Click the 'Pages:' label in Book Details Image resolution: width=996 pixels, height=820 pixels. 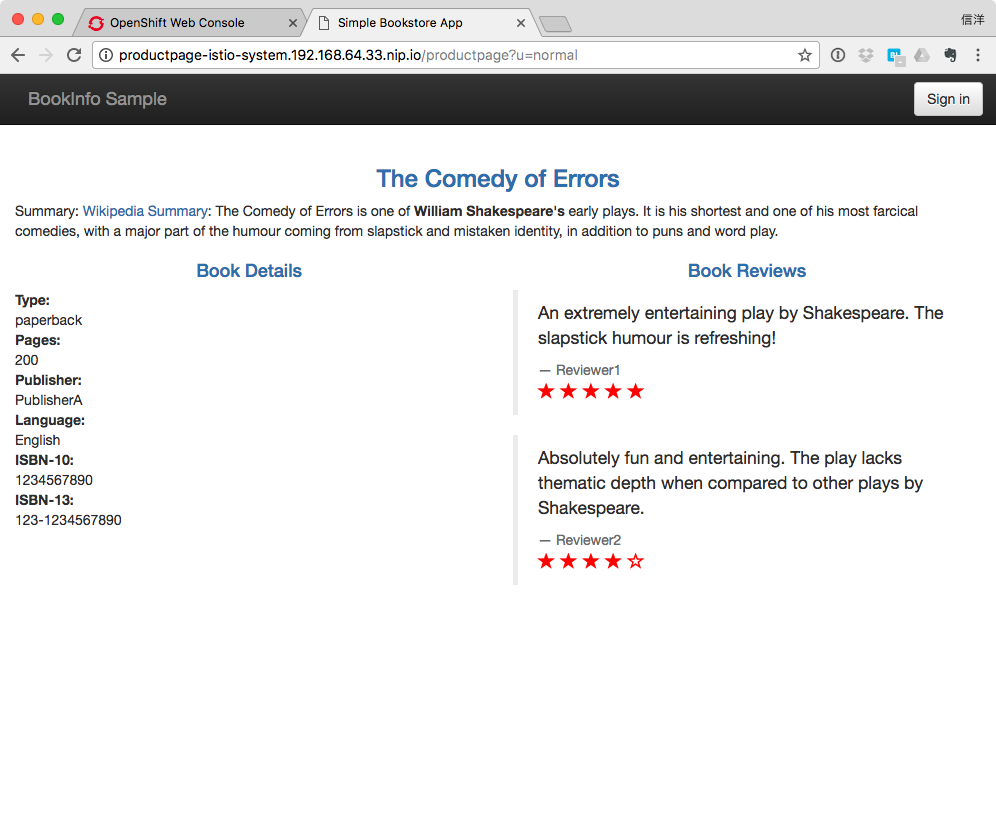click(x=37, y=340)
